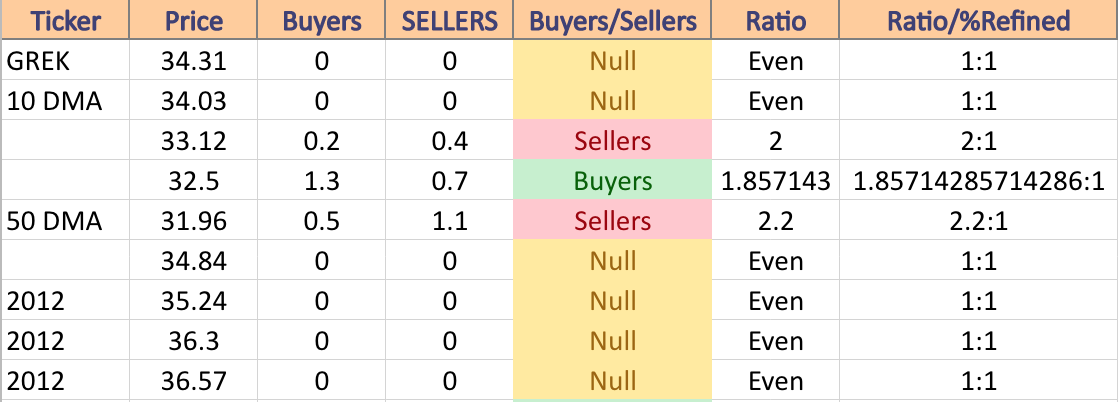Screen dimensions: 1118x402
Task: Click the ratio cell showing 1.857143
Action: (x=776, y=180)
